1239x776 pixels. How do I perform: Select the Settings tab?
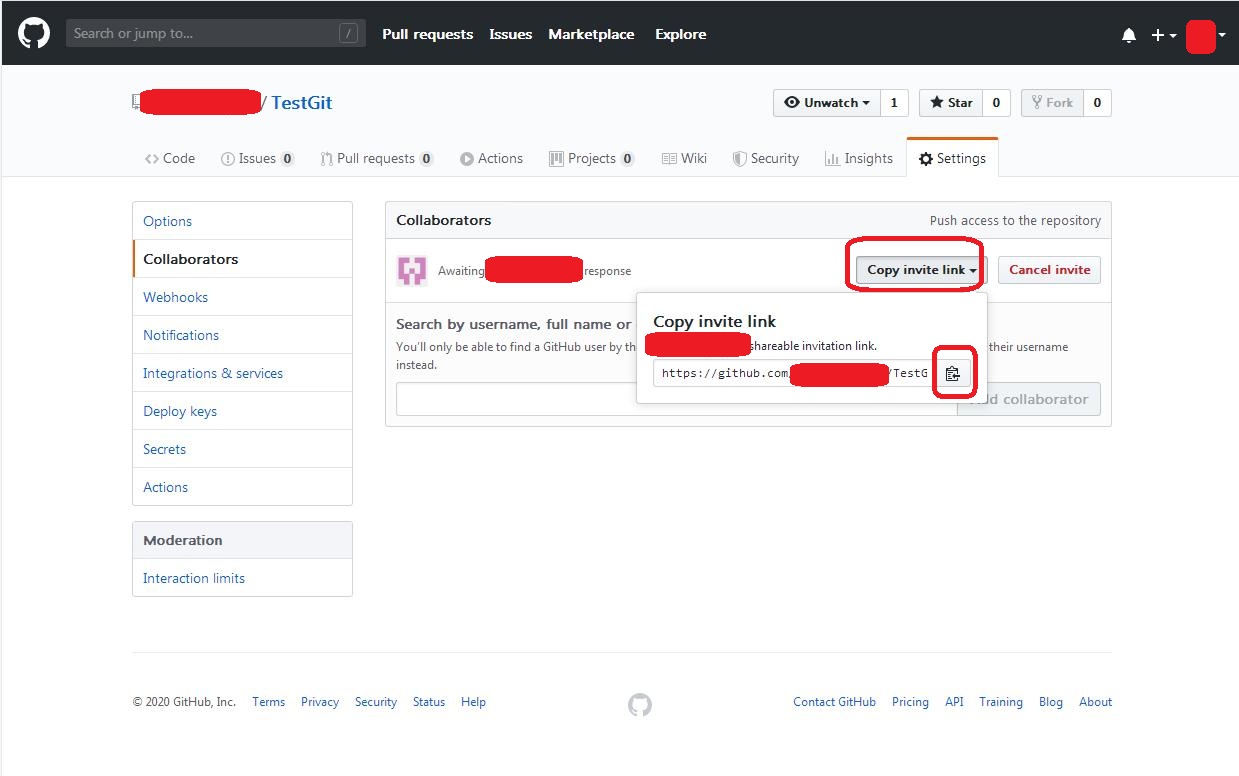(952, 158)
